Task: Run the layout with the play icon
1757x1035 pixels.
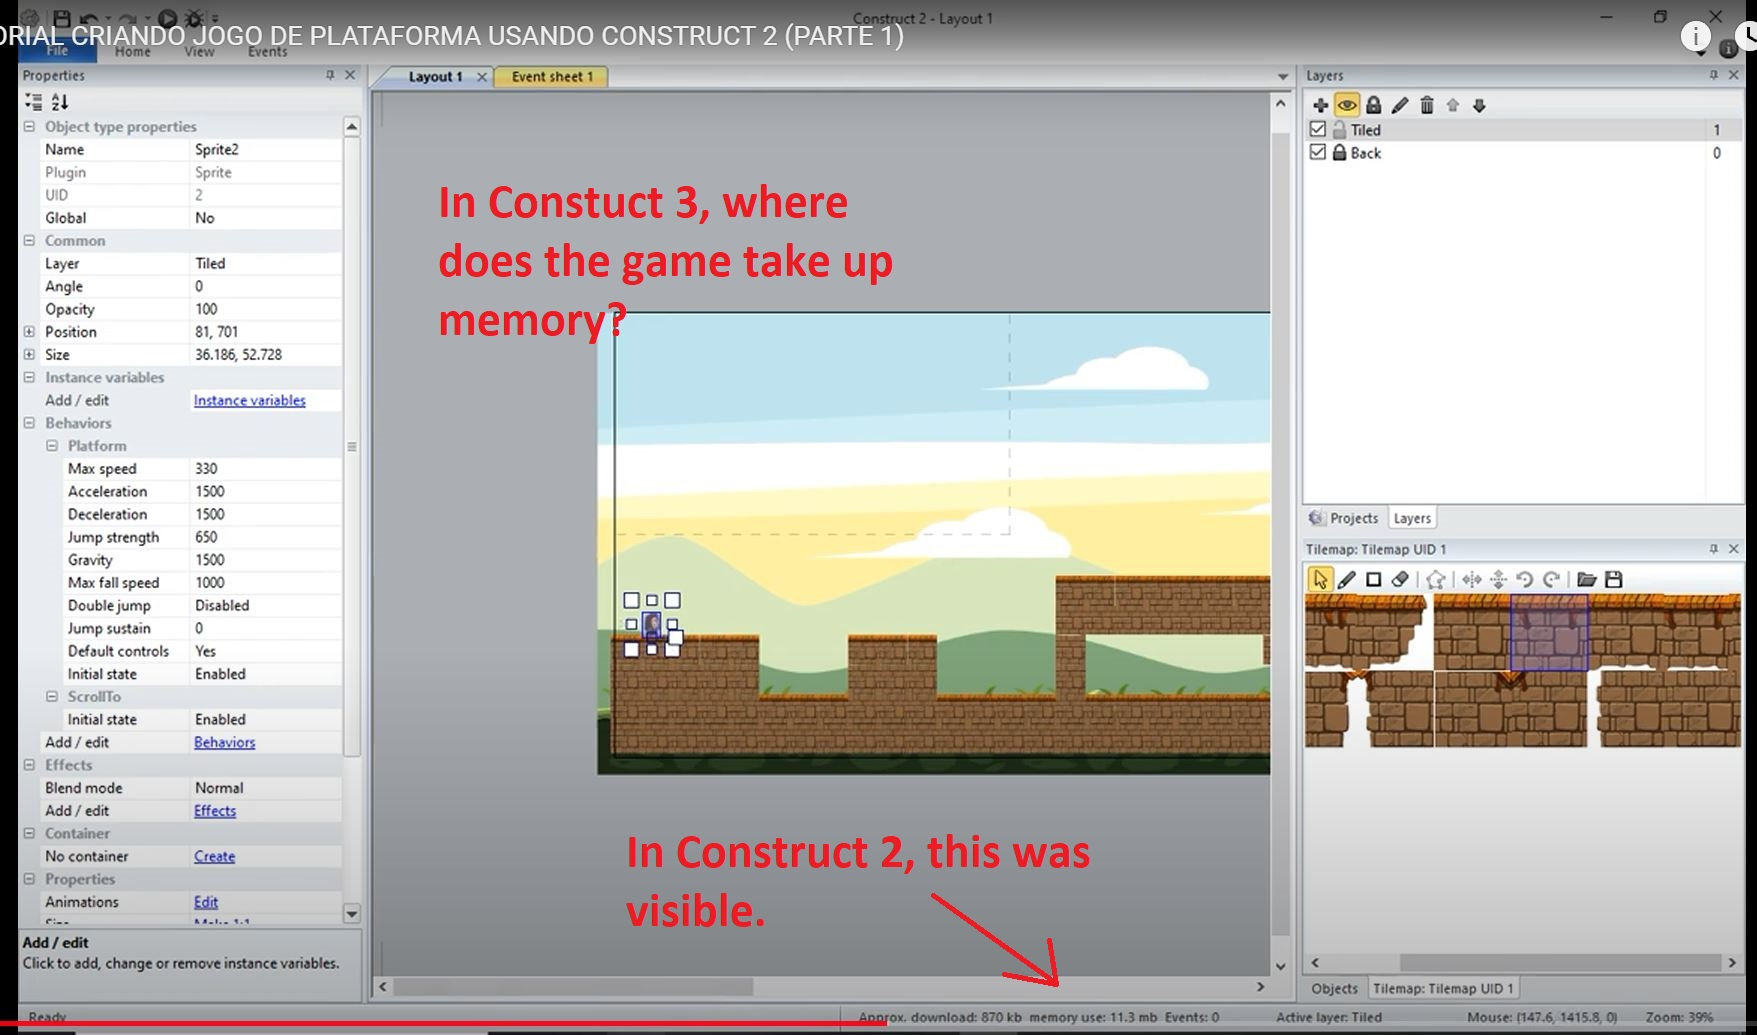Action: point(167,18)
